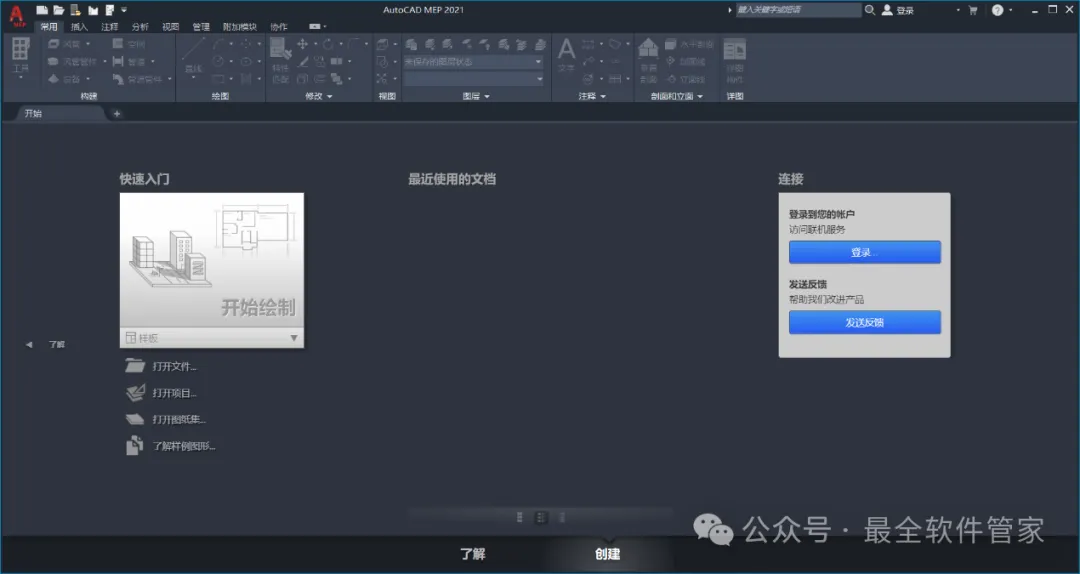Image resolution: width=1080 pixels, height=574 pixels.
Task: Click the 工具 grid icon in ribbon
Action: [21, 49]
